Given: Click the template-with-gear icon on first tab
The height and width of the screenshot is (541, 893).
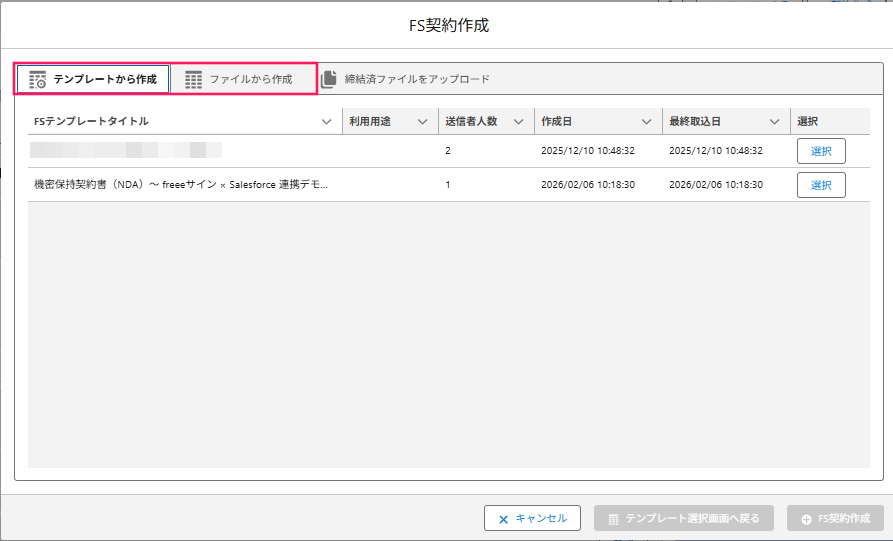Looking at the screenshot, I should click(x=38, y=80).
